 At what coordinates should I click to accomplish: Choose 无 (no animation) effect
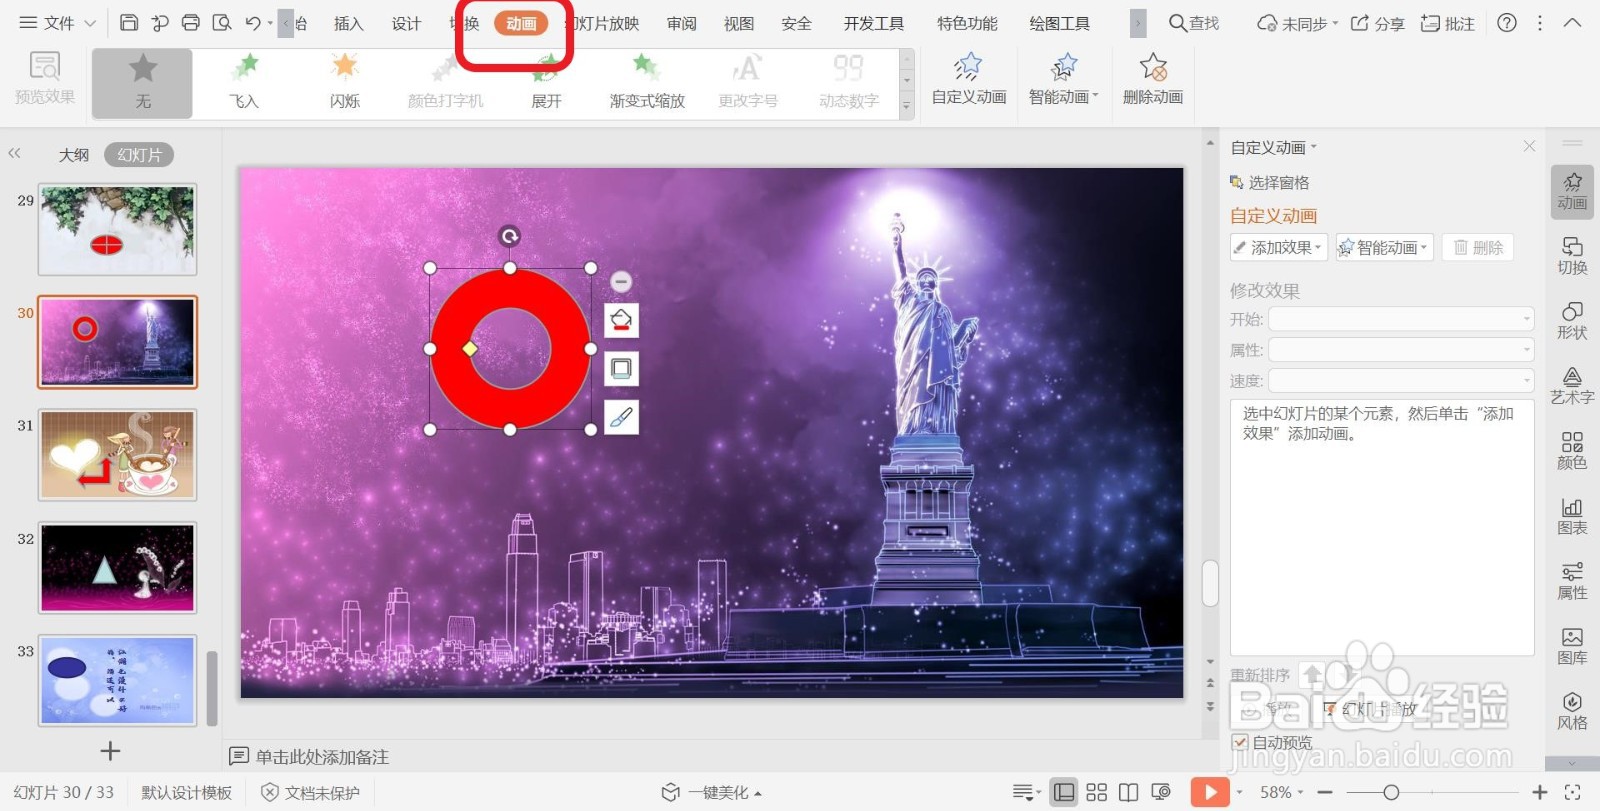coord(143,82)
